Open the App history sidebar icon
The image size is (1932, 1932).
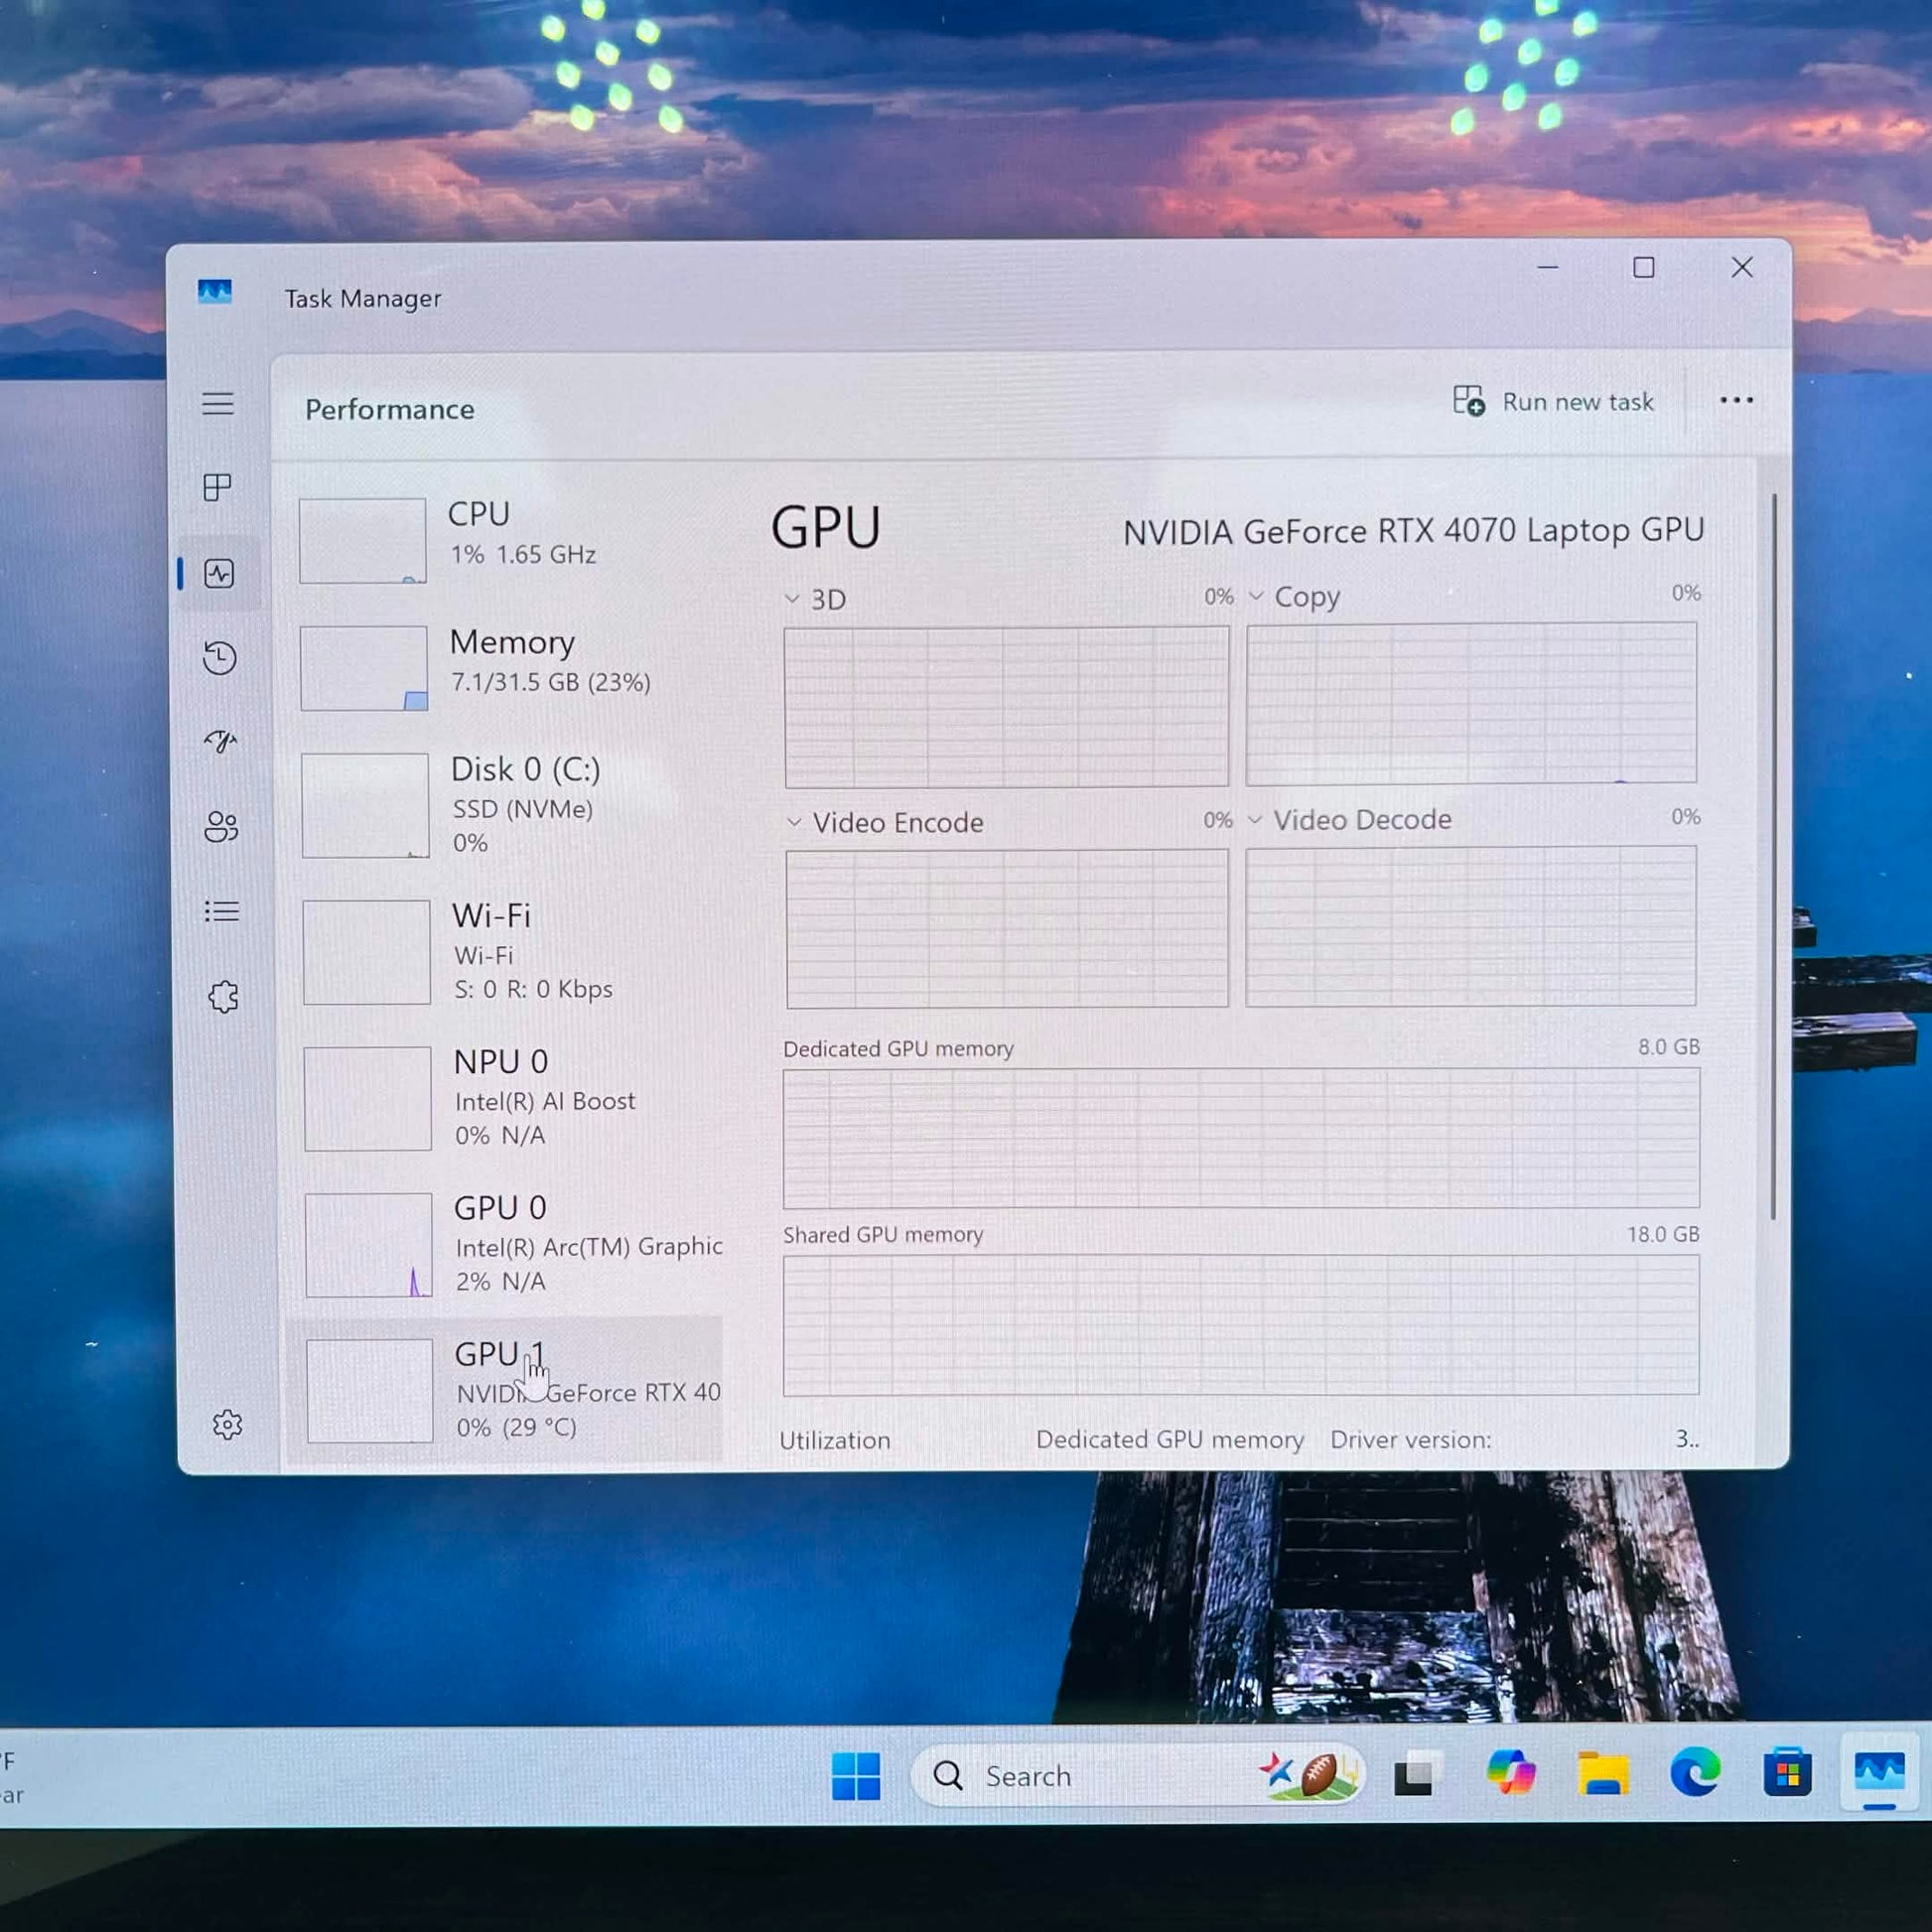220,657
